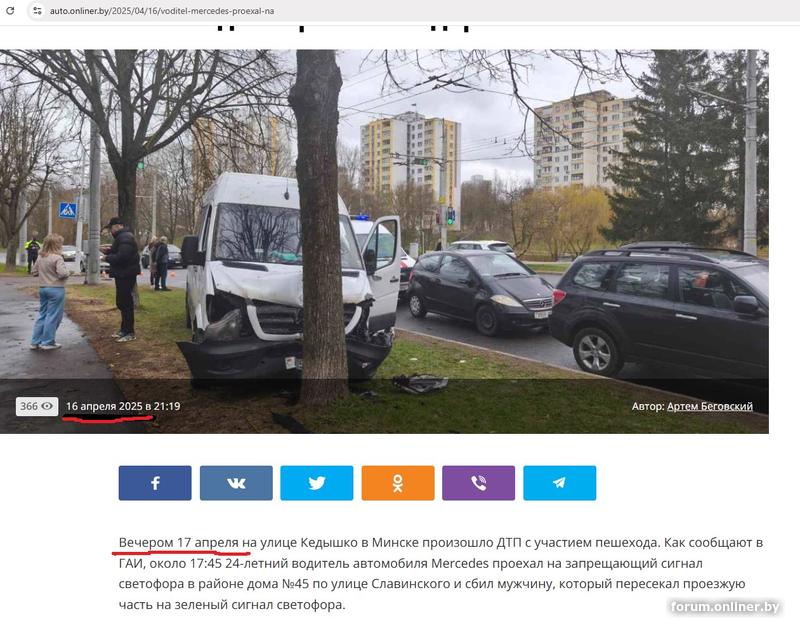The width and height of the screenshot is (800, 628).
Task: Open site info icon beside the URL
Action: click(37, 10)
